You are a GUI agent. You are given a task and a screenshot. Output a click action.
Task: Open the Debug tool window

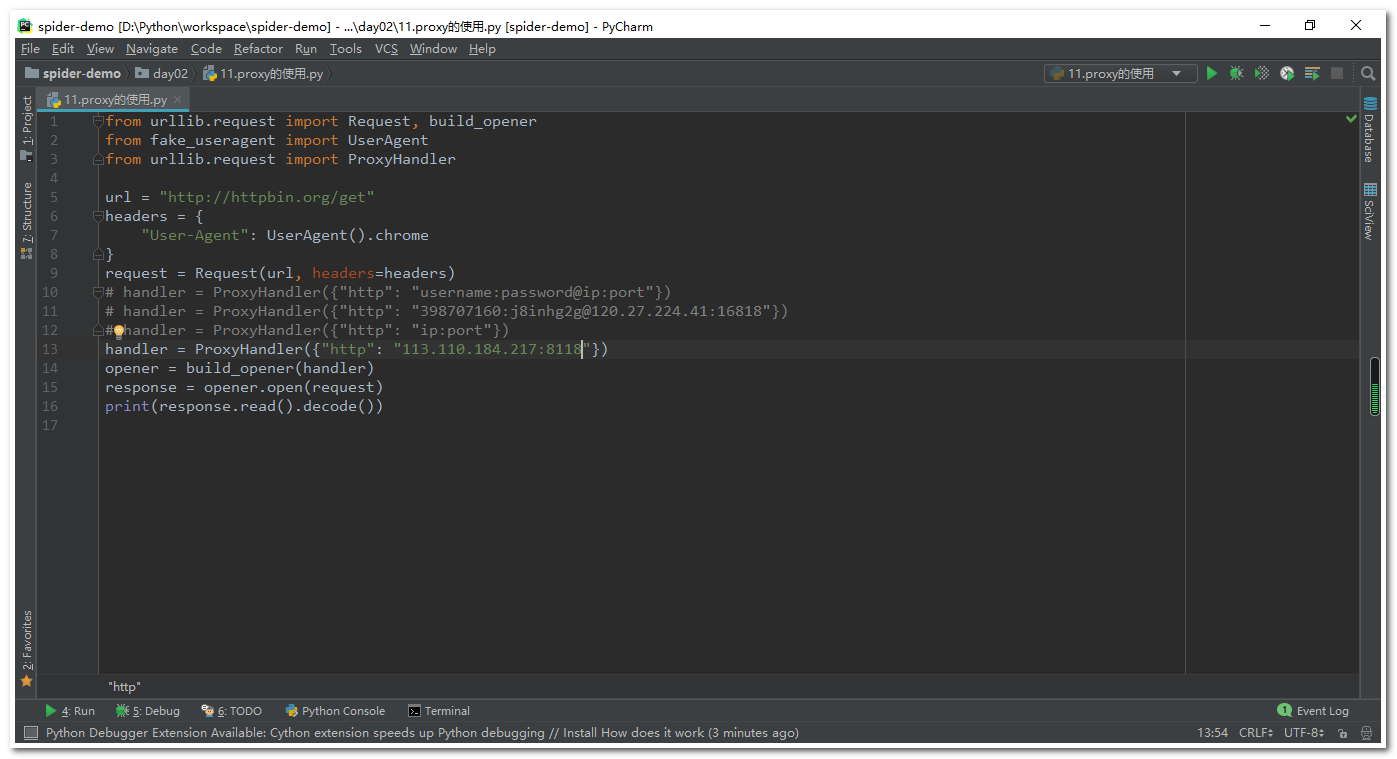click(148, 711)
